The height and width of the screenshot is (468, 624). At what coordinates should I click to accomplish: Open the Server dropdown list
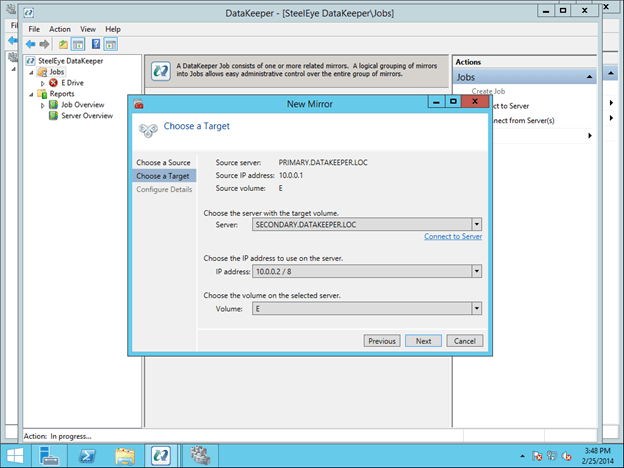(477, 225)
